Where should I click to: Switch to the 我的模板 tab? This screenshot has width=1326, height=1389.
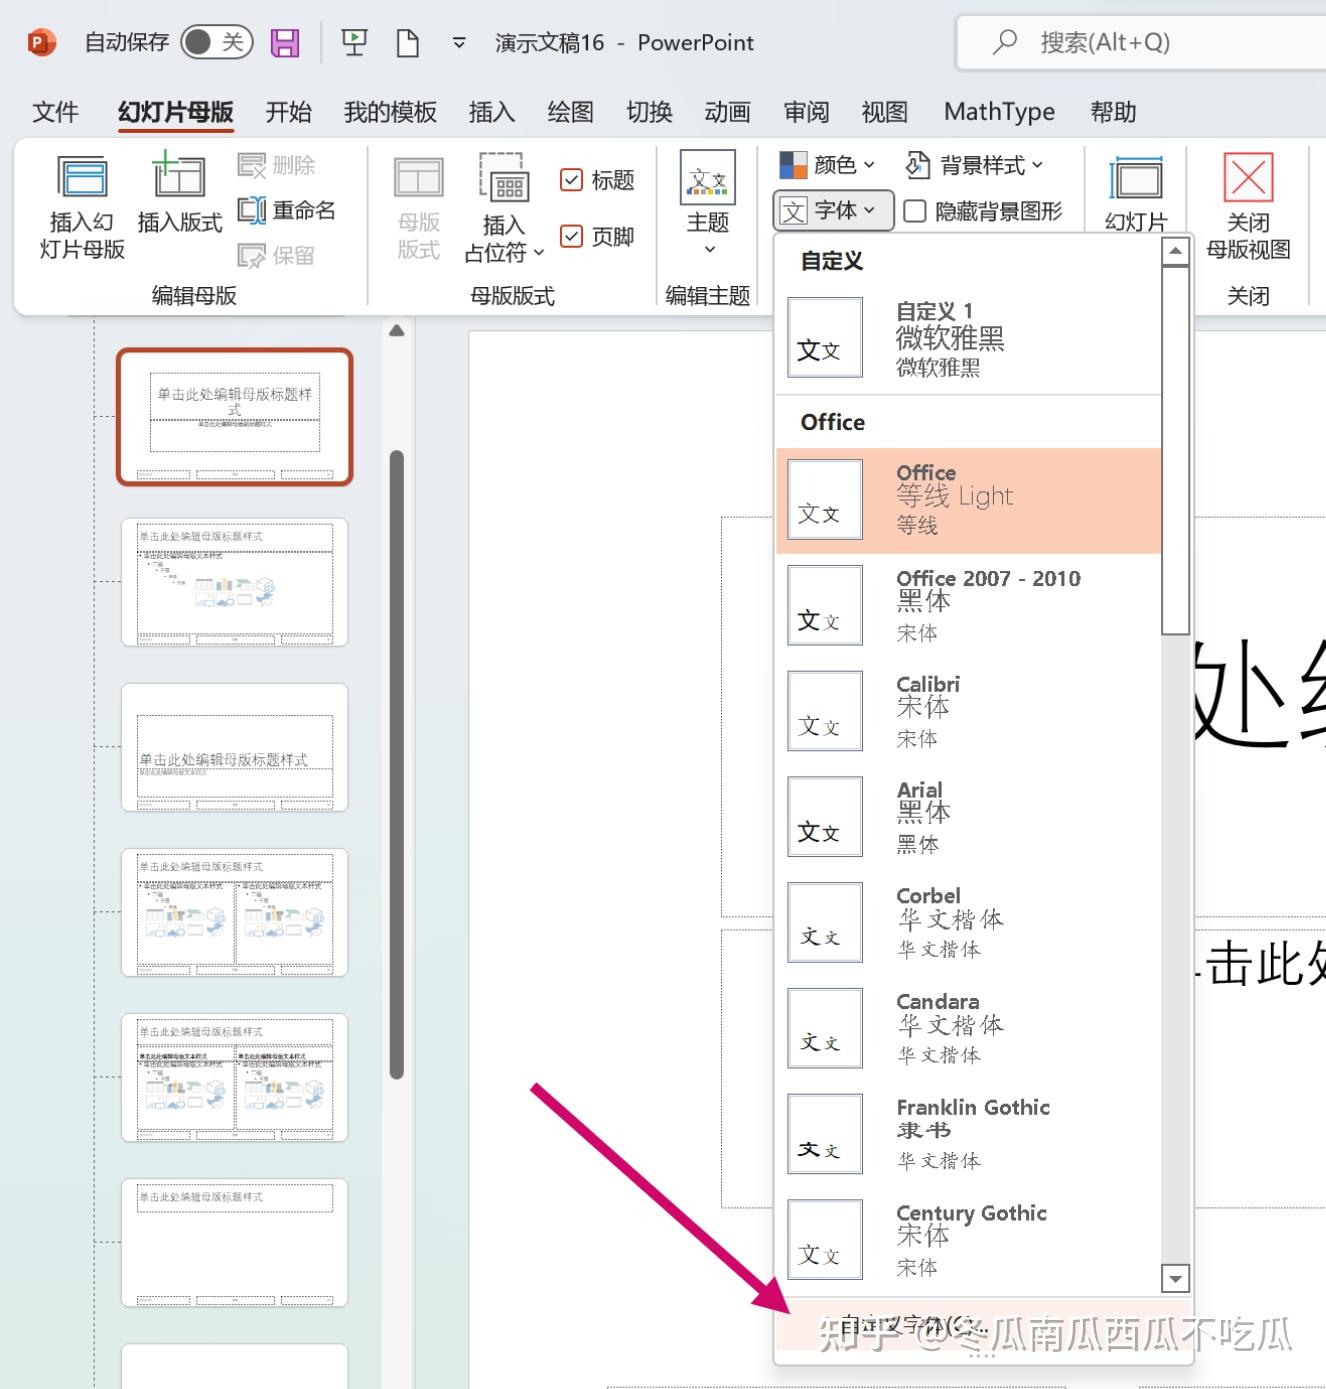[389, 111]
